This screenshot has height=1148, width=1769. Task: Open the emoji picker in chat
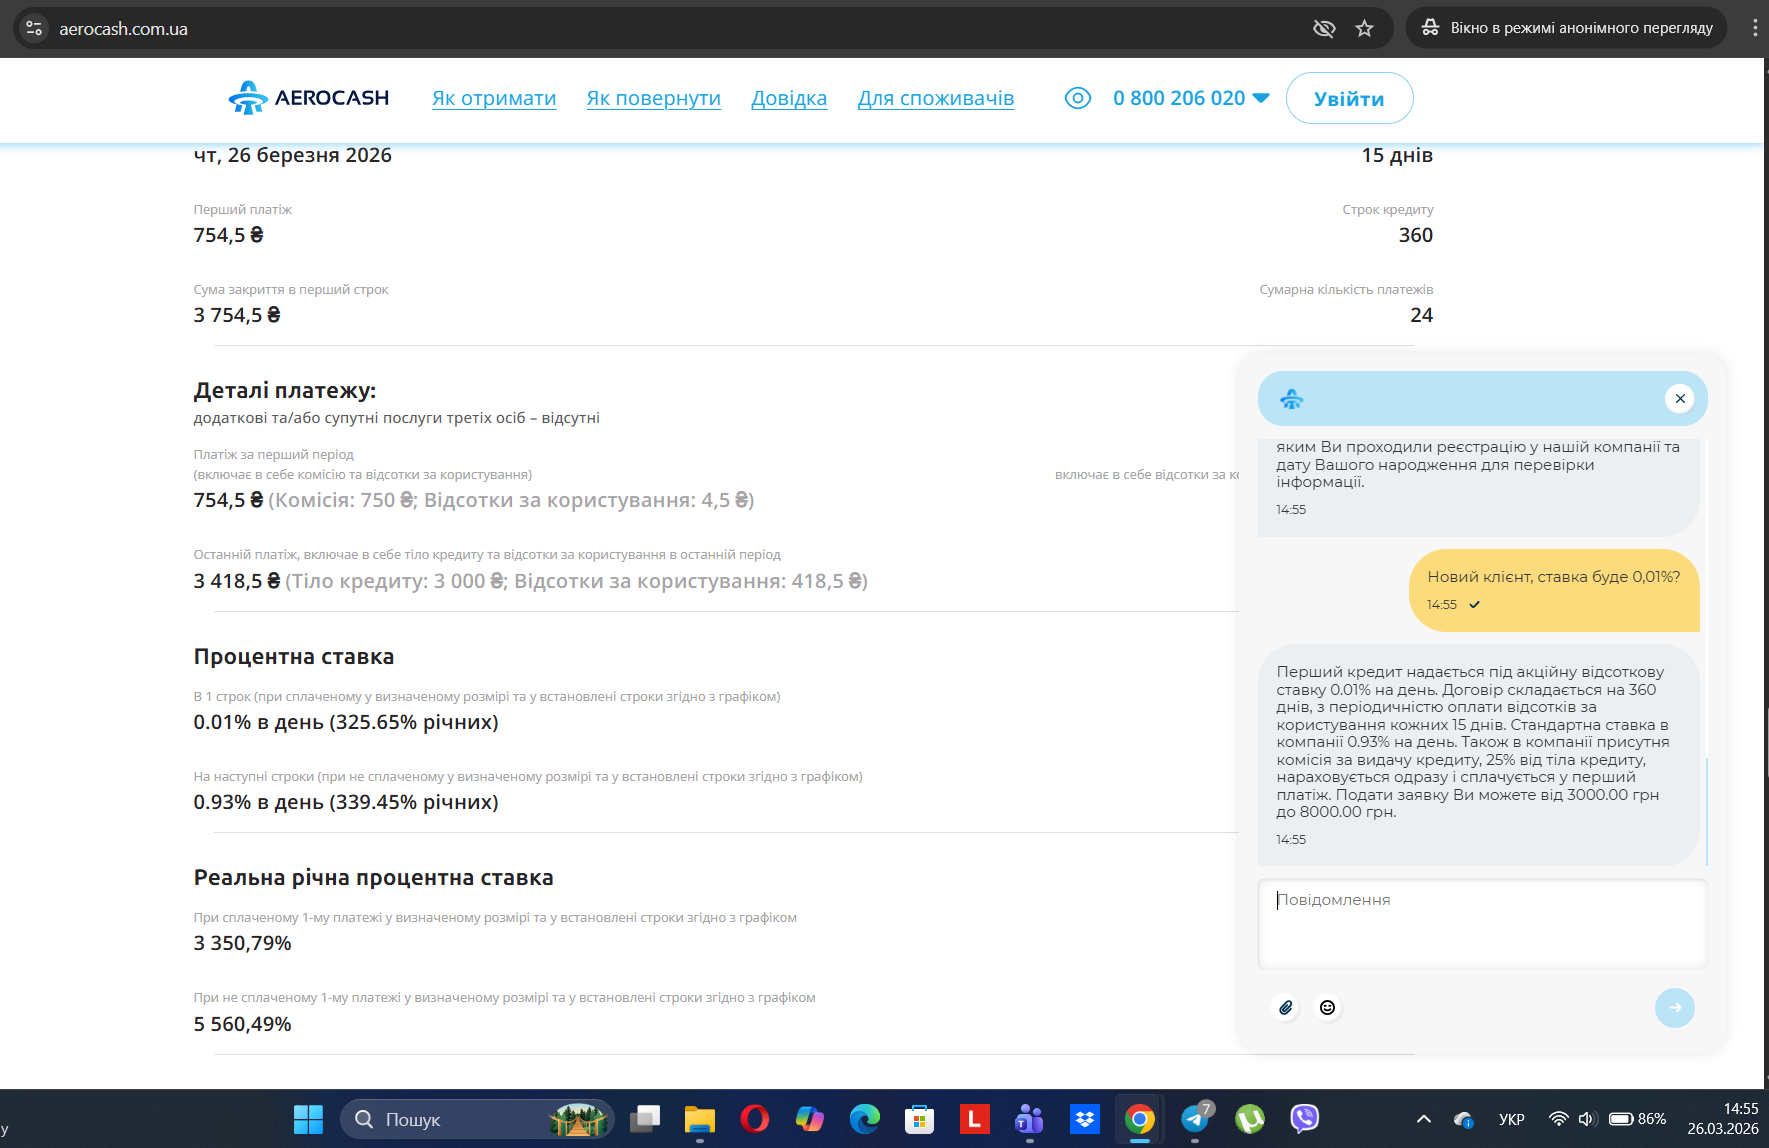pyautogui.click(x=1327, y=1007)
